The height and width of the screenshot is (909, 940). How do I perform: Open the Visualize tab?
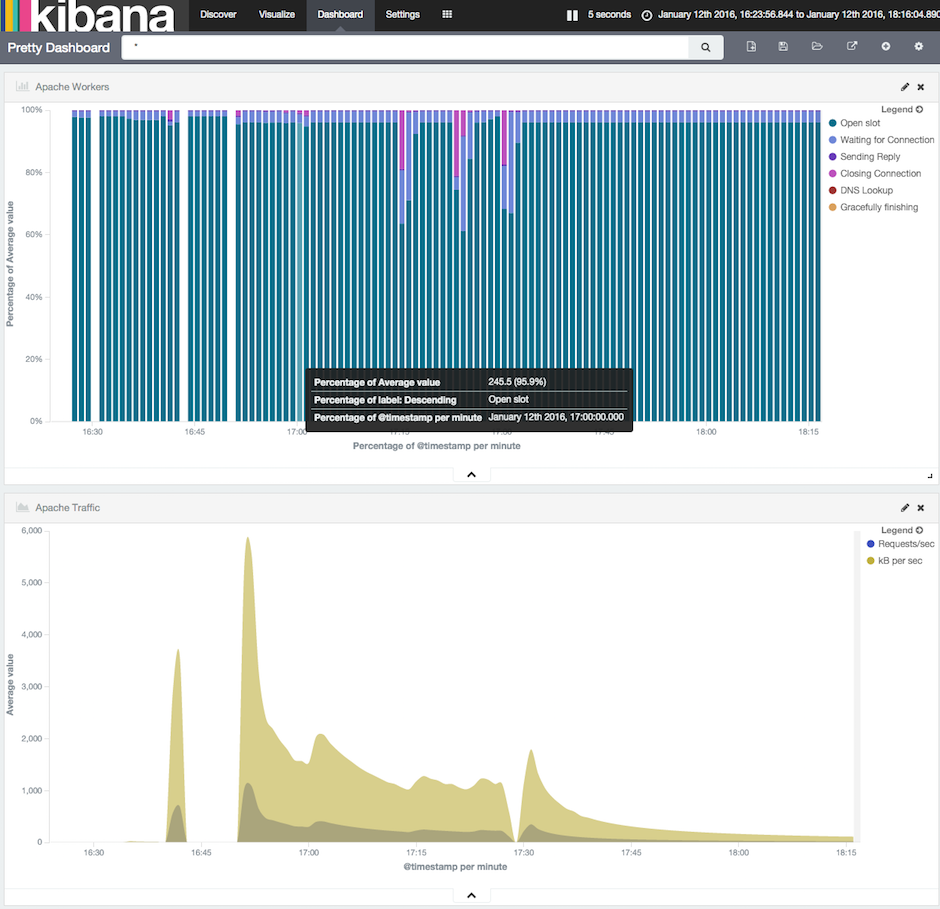[x=276, y=15]
